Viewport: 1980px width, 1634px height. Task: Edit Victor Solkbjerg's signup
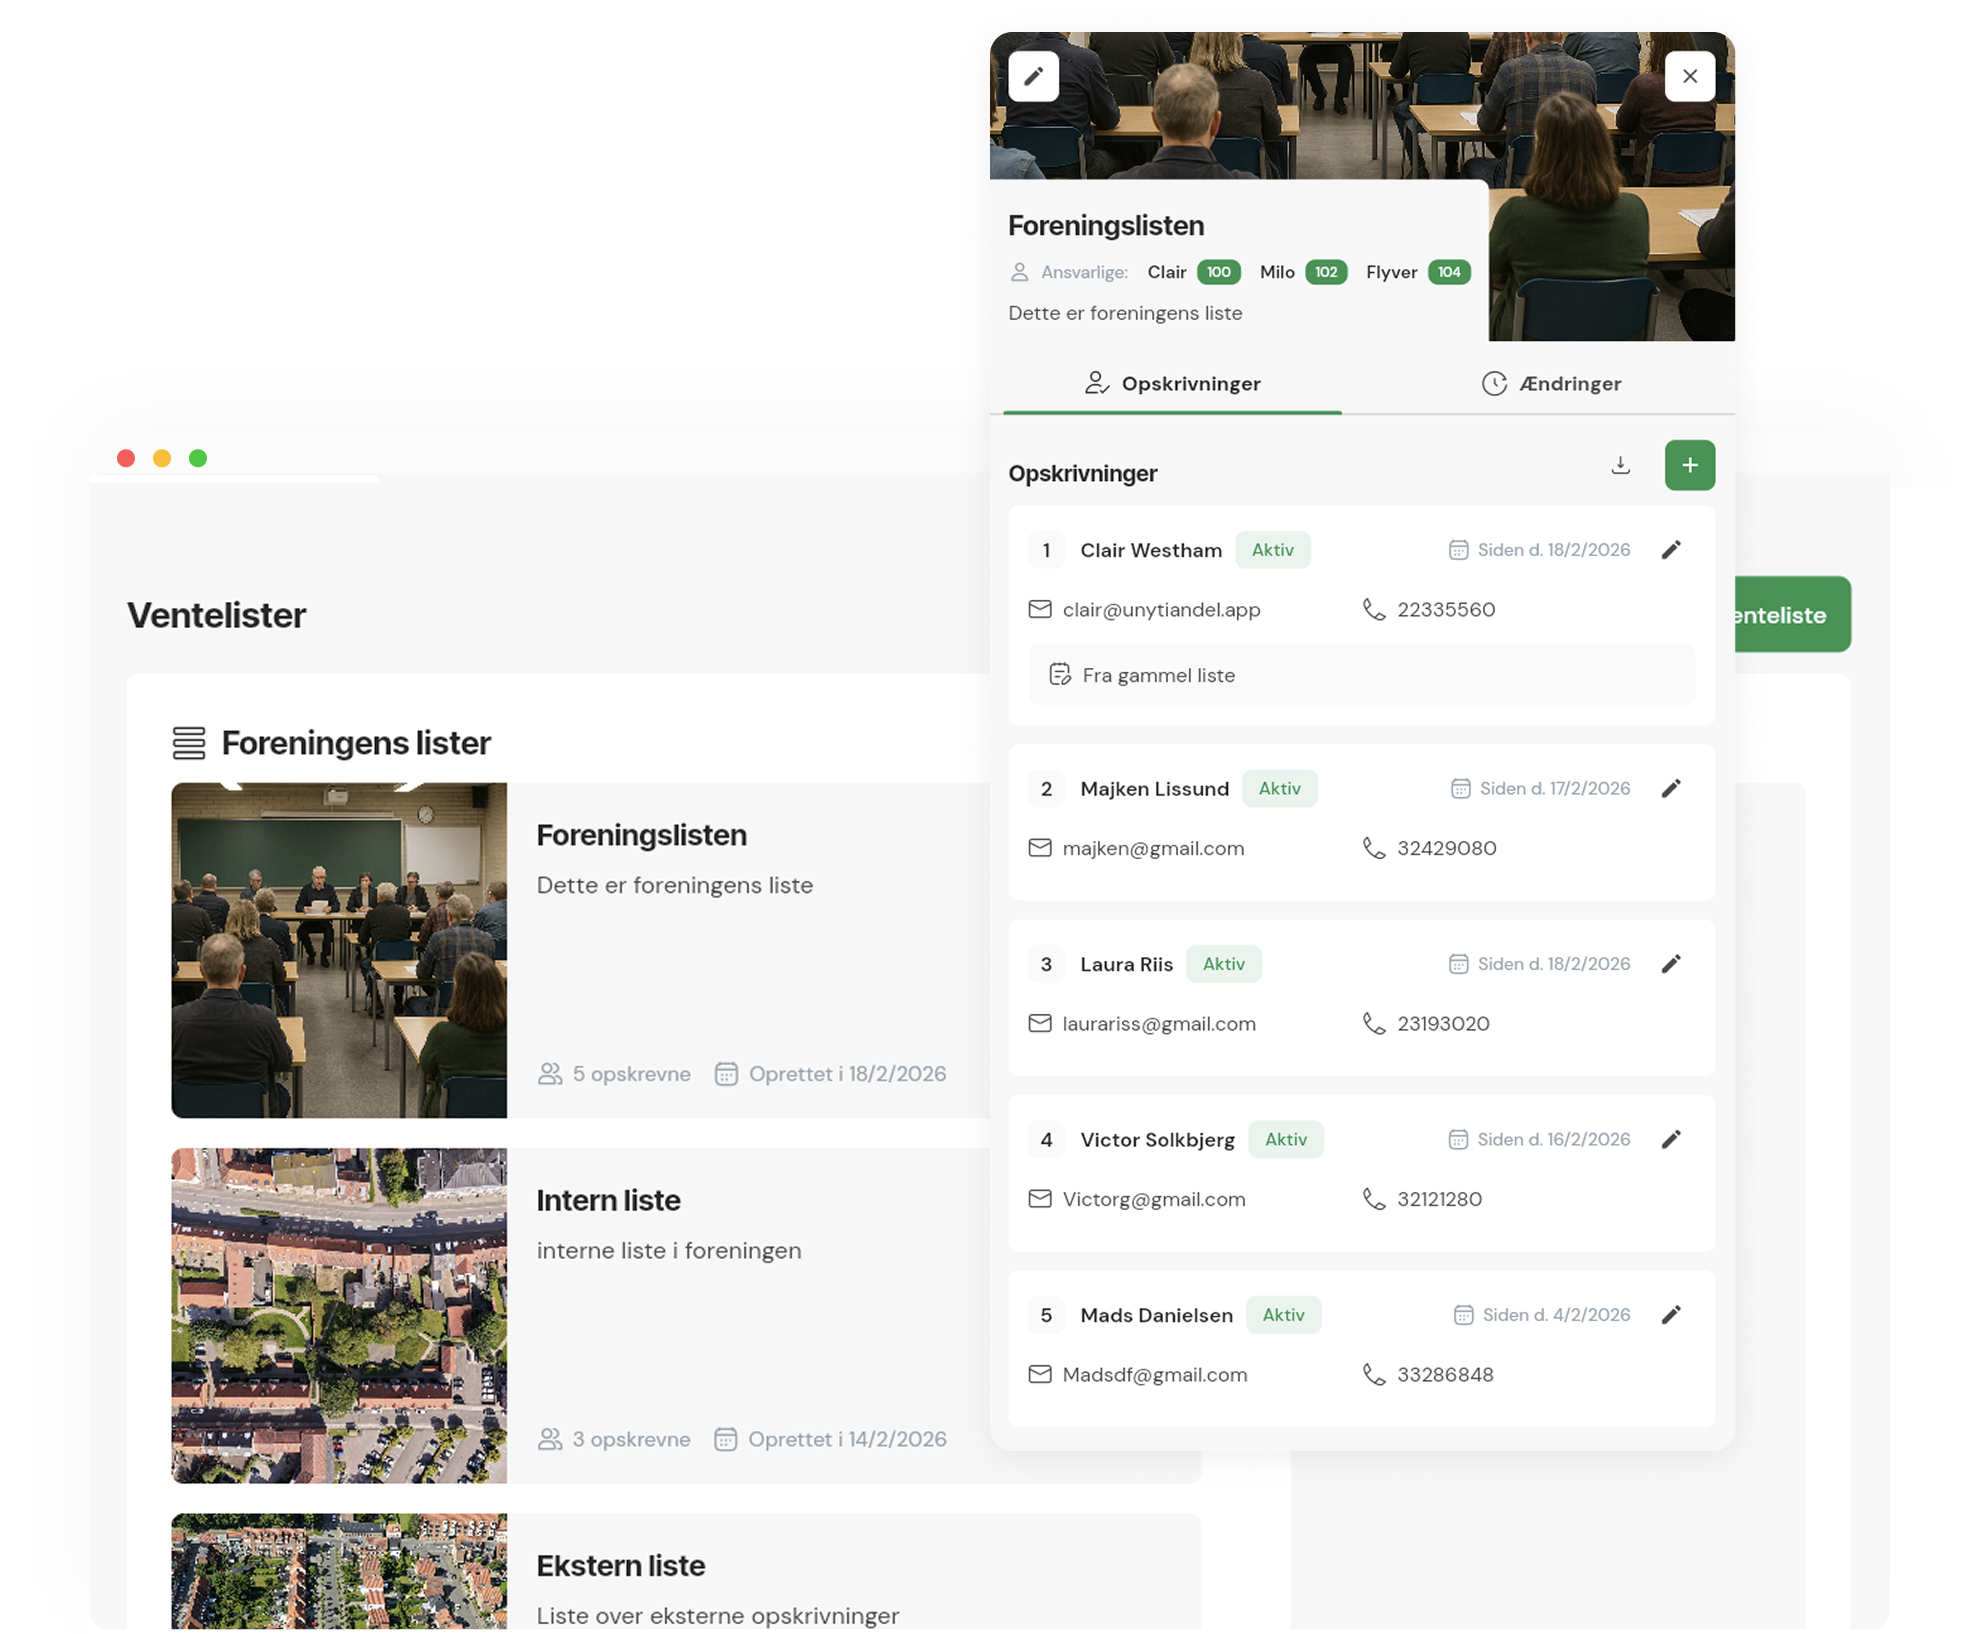click(x=1670, y=1140)
